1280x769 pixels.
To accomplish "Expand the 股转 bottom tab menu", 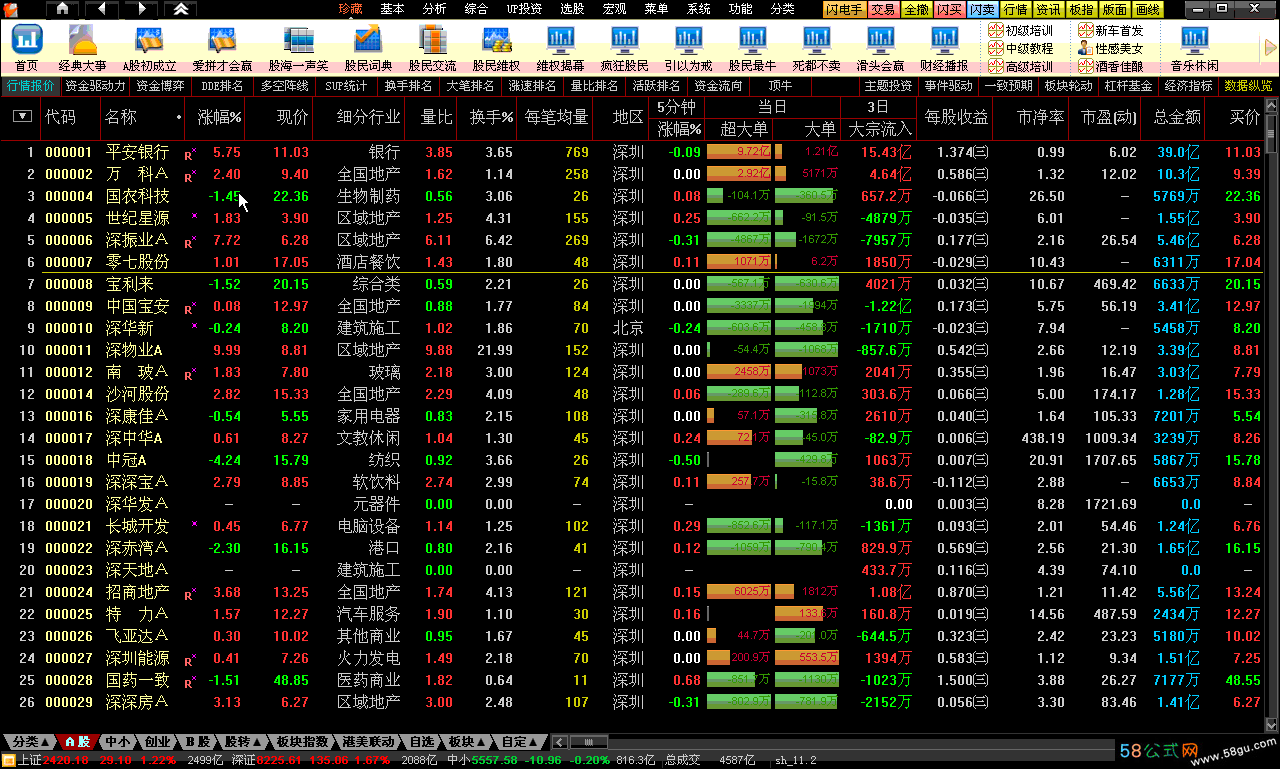I will [x=243, y=742].
